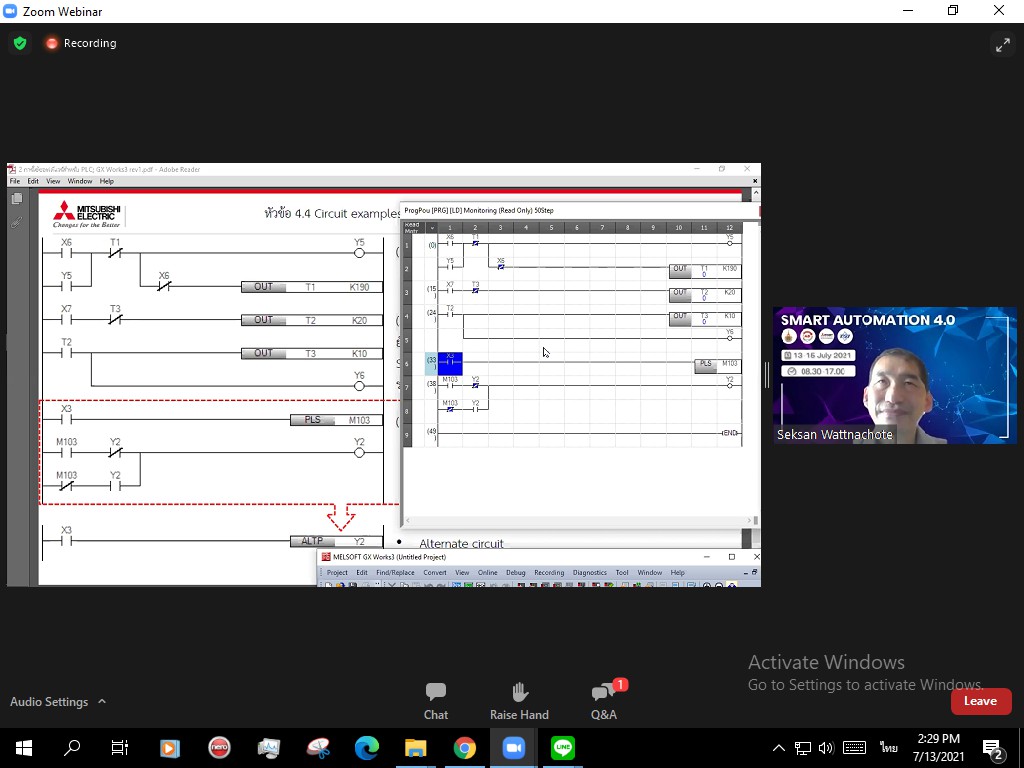
Task: Open the Chat panel in Zoom
Action: point(436,701)
